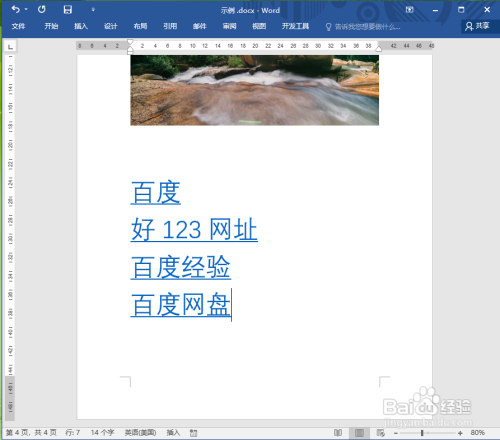Screen dimensions: 500x440
Task: Open the 文件 menu
Action: pos(18,26)
